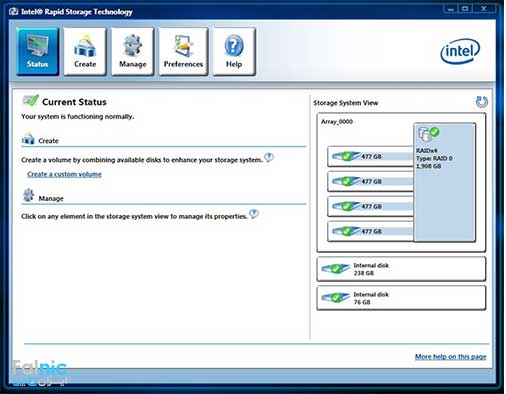Click the disk icon of the 76 GB internal disk

tap(335, 298)
